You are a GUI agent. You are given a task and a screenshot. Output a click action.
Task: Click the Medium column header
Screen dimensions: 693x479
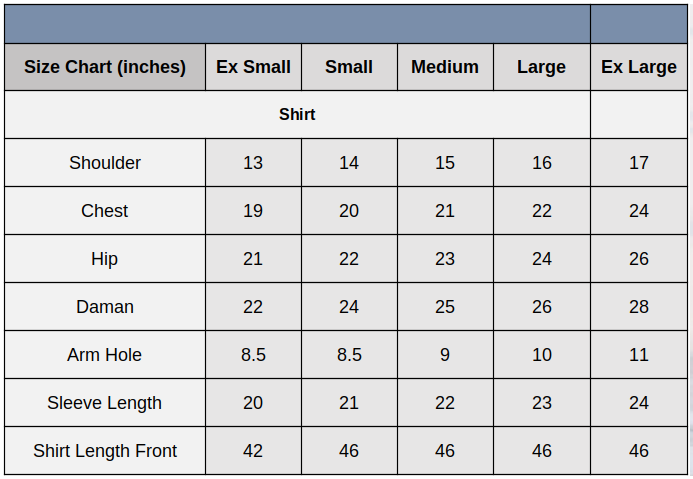pos(445,67)
